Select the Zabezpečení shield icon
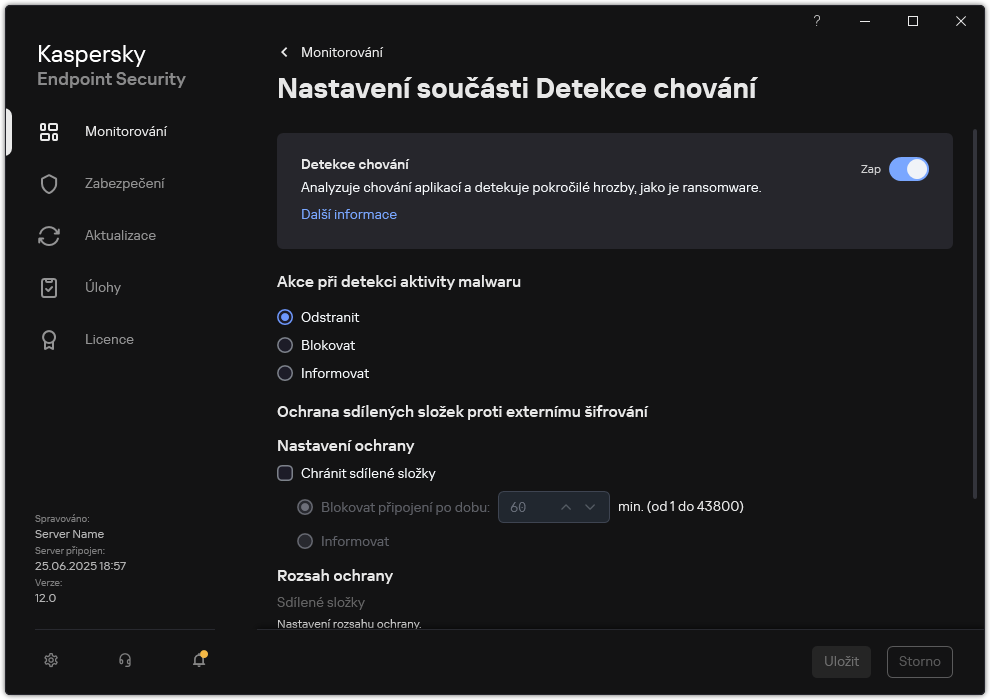The height and width of the screenshot is (700, 990). click(x=49, y=183)
